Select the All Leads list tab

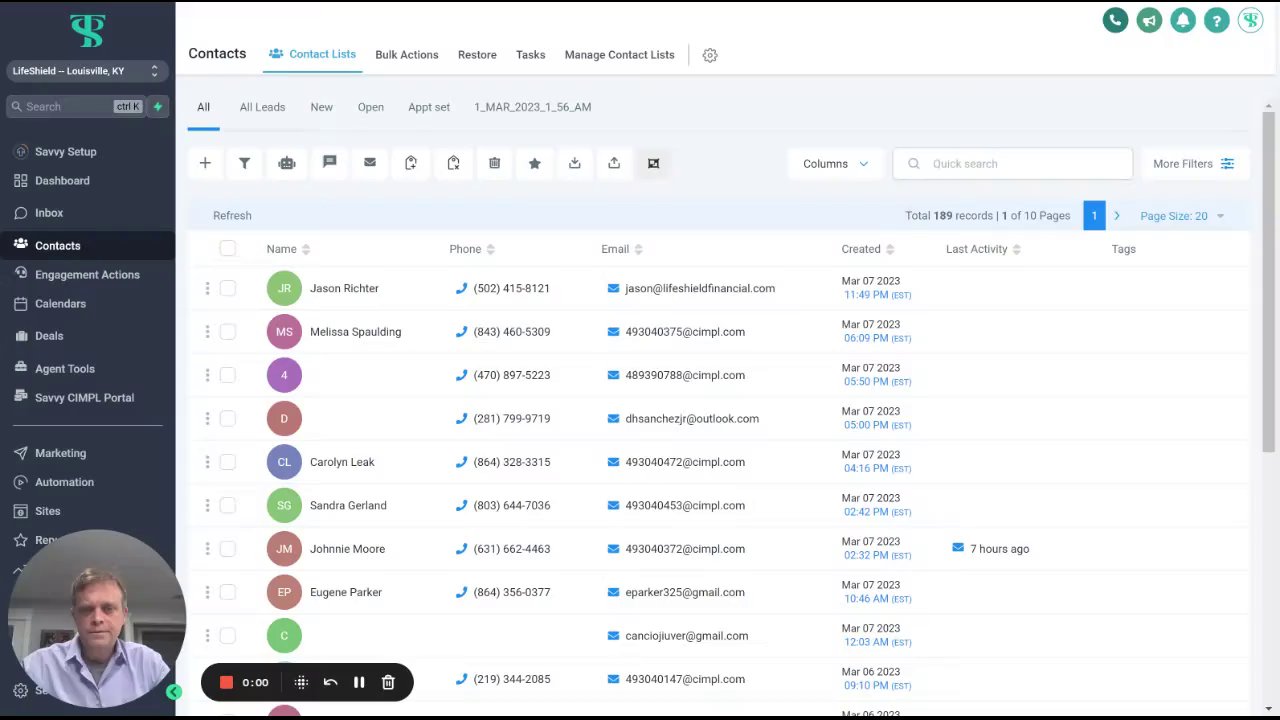262,107
